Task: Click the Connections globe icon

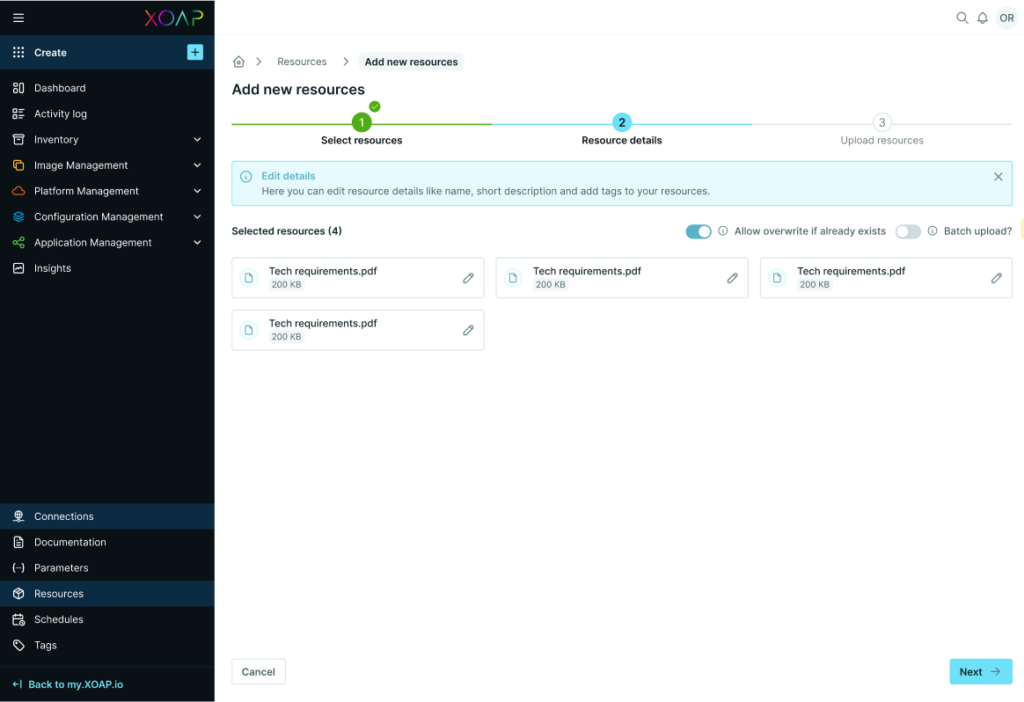Action: pos(18,516)
